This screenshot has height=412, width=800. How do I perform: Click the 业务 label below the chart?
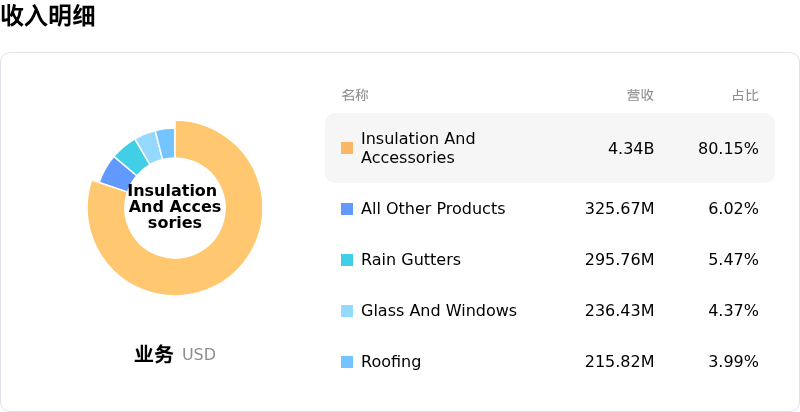tap(154, 354)
